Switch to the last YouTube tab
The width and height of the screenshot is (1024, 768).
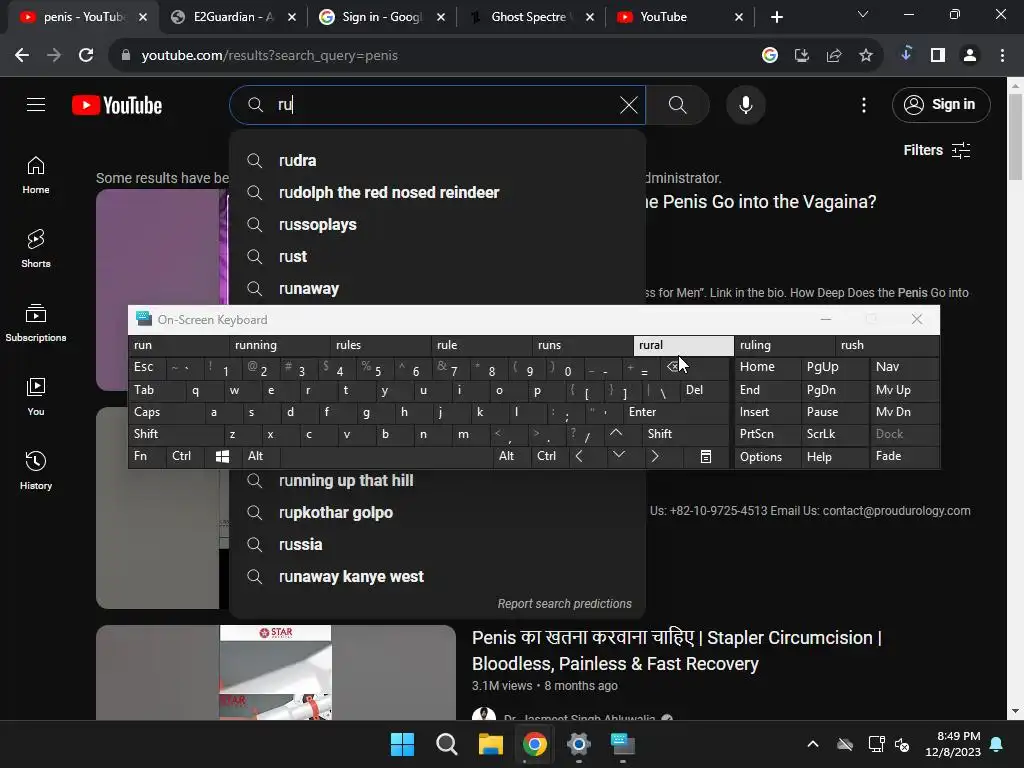pos(679,17)
